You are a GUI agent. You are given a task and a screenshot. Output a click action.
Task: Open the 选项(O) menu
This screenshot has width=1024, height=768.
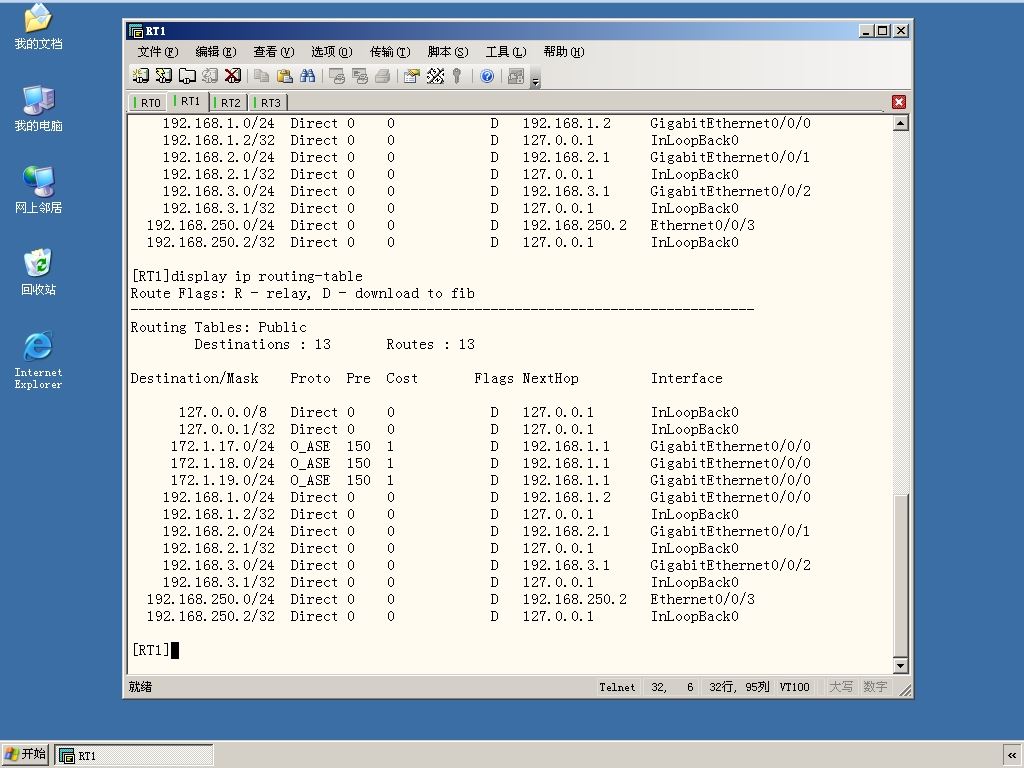tap(331, 52)
